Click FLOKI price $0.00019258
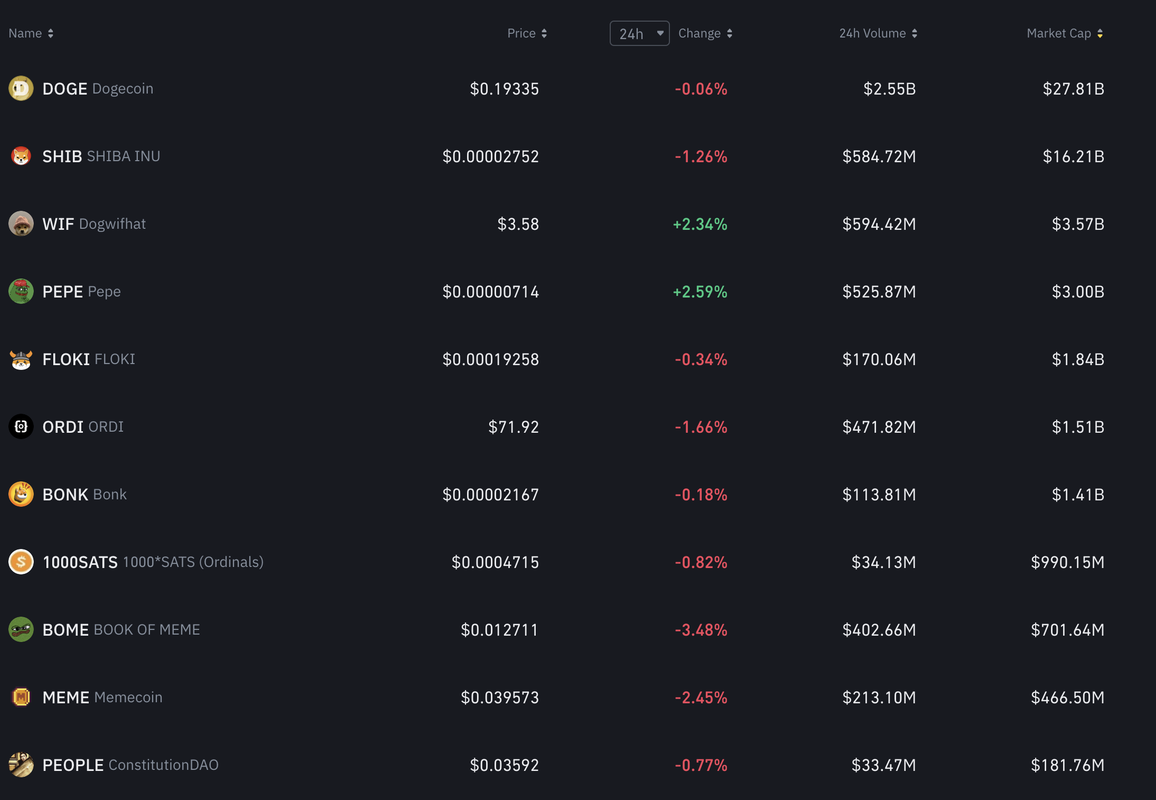 coord(490,359)
